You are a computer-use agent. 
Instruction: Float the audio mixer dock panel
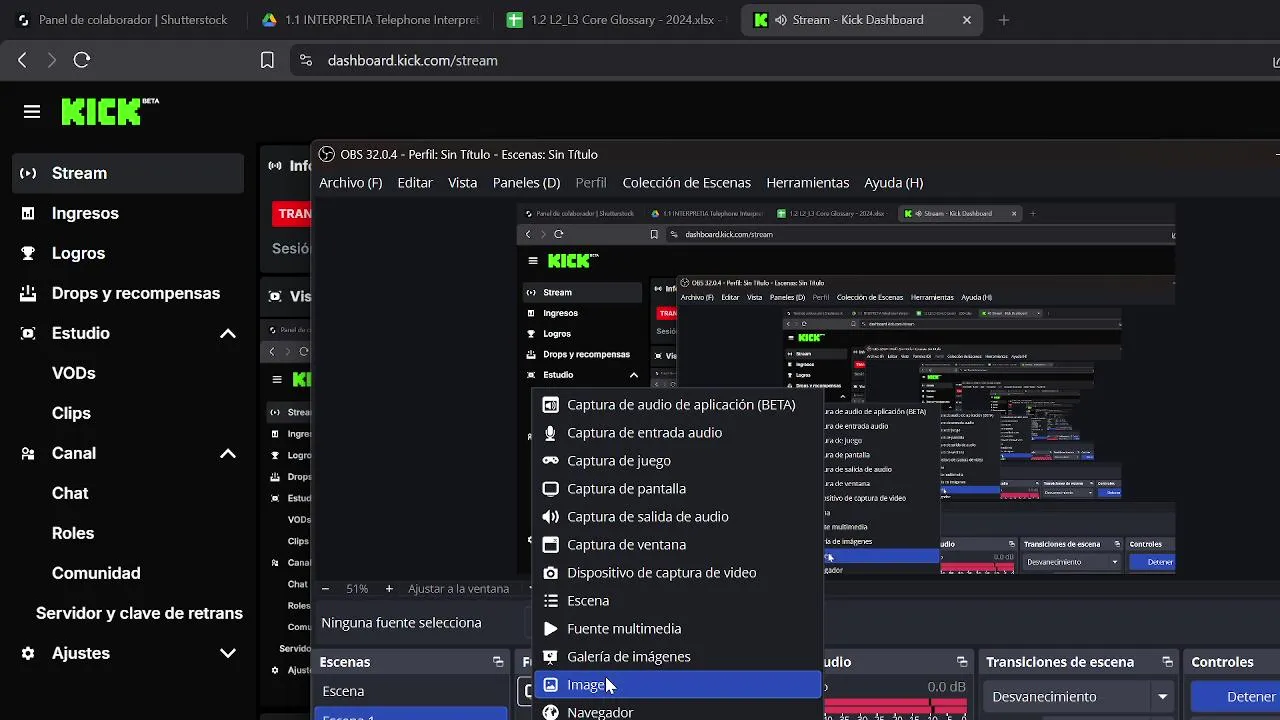click(962, 662)
